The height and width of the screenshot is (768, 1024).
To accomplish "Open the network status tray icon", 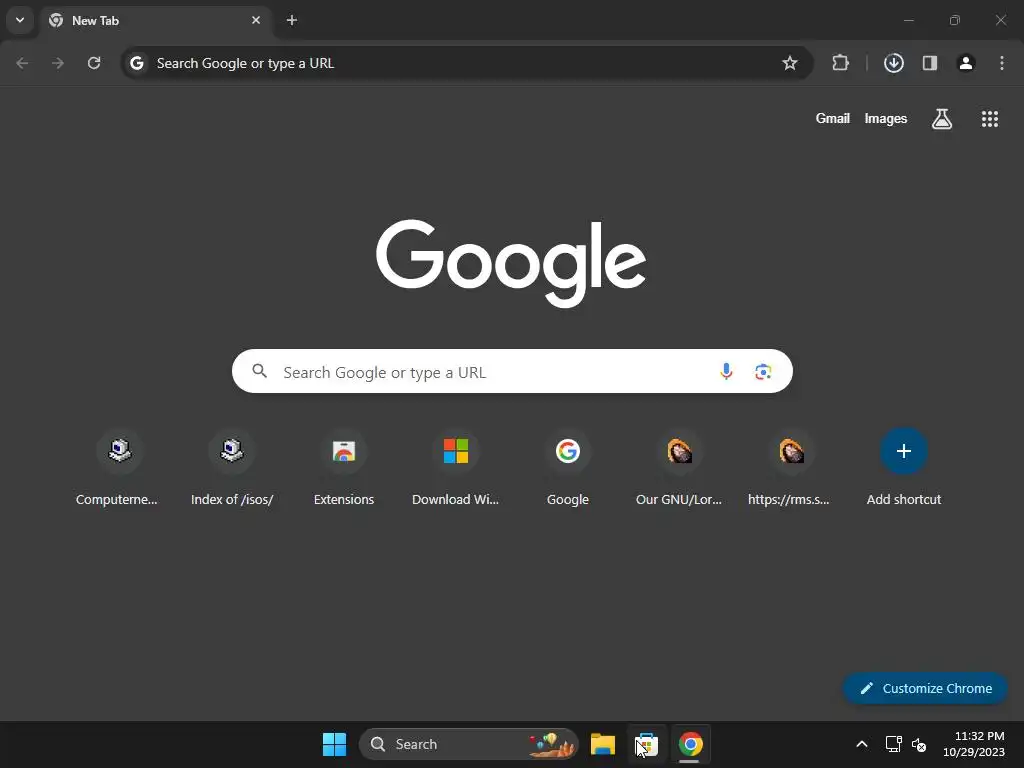I will pyautogui.click(x=893, y=744).
